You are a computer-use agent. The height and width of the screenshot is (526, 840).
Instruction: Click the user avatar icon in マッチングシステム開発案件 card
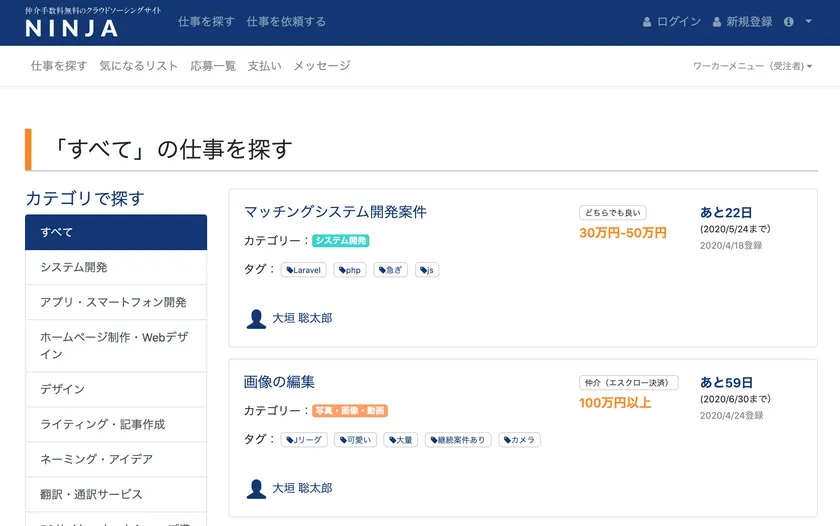[x=256, y=318]
